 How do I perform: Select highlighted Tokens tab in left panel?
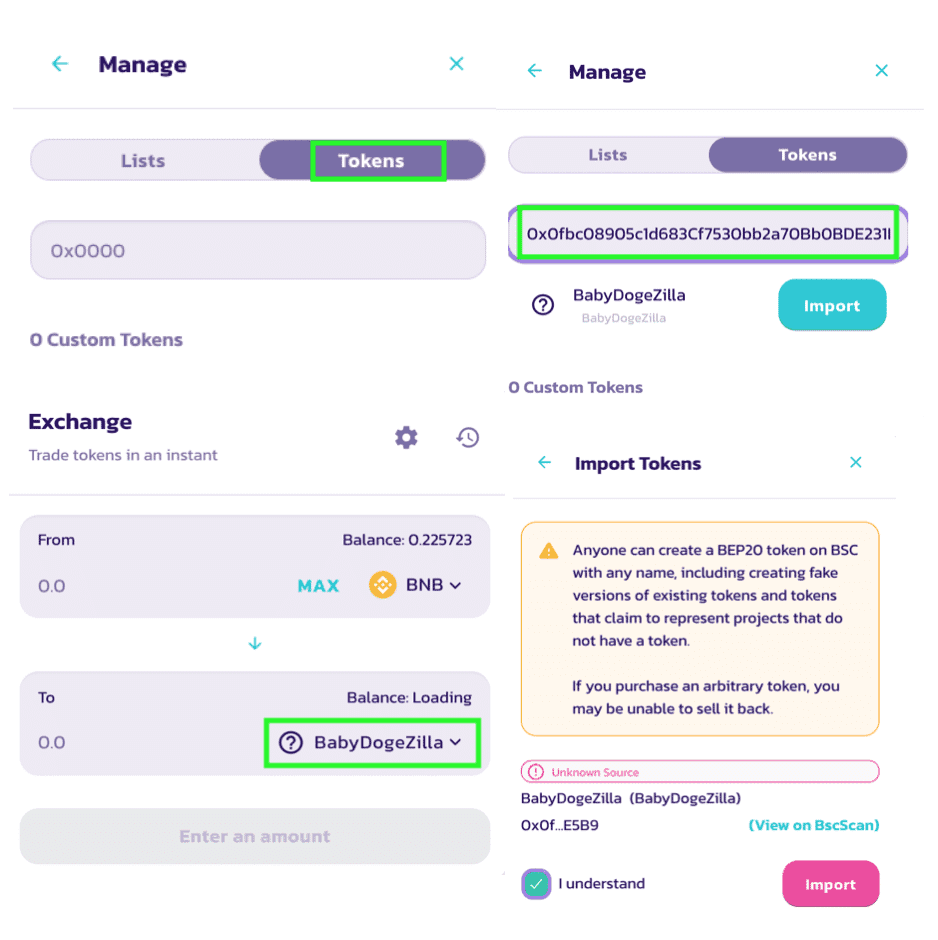(x=372, y=161)
